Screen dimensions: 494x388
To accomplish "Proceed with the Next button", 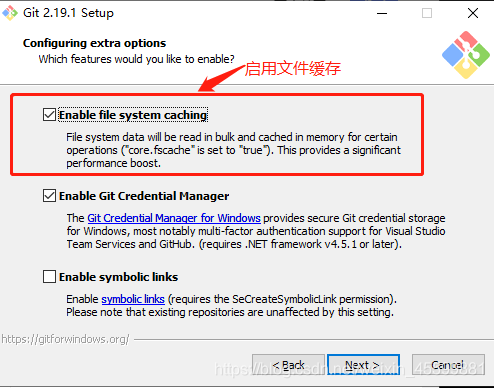I will point(363,365).
